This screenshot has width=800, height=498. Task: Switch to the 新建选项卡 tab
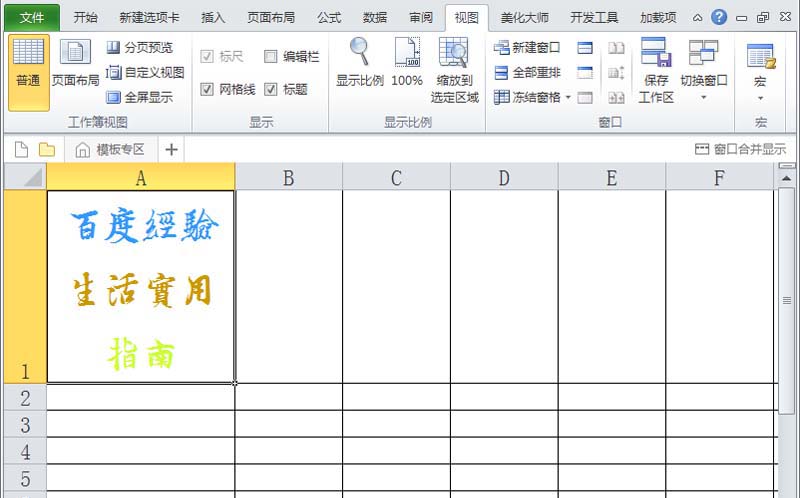149,18
